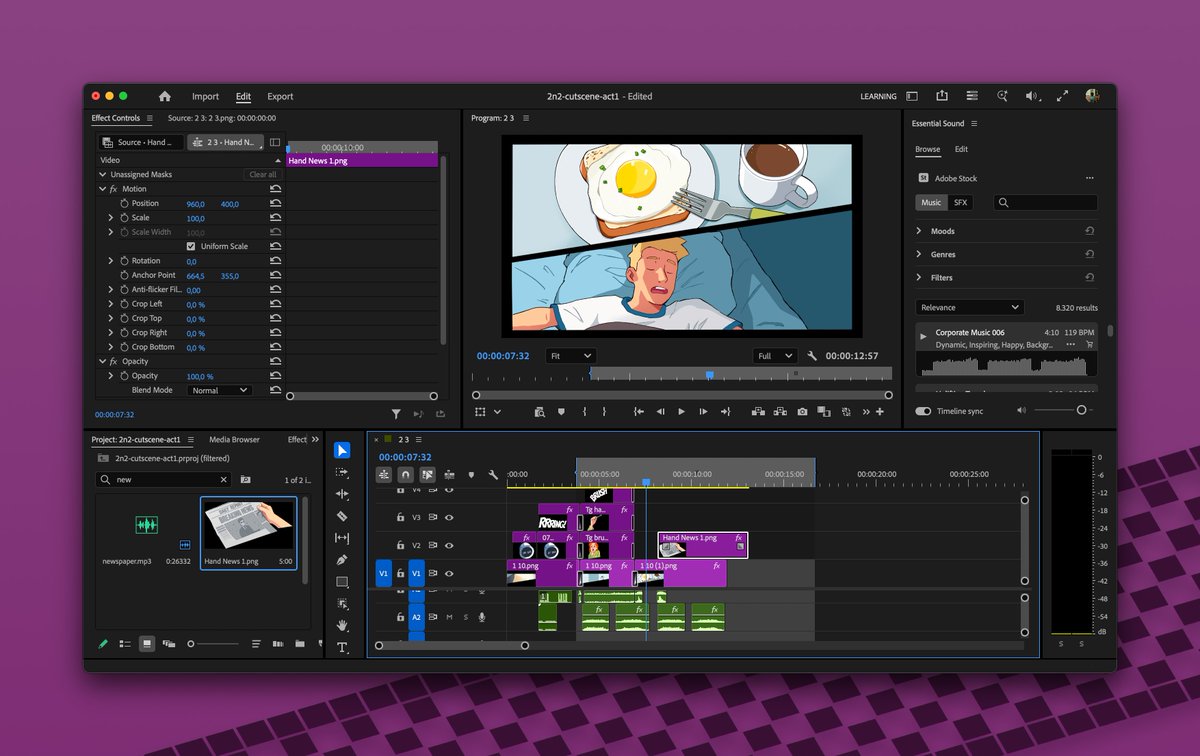The height and width of the screenshot is (756, 1200).
Task: Toggle V3 track output eye
Action: point(449,518)
